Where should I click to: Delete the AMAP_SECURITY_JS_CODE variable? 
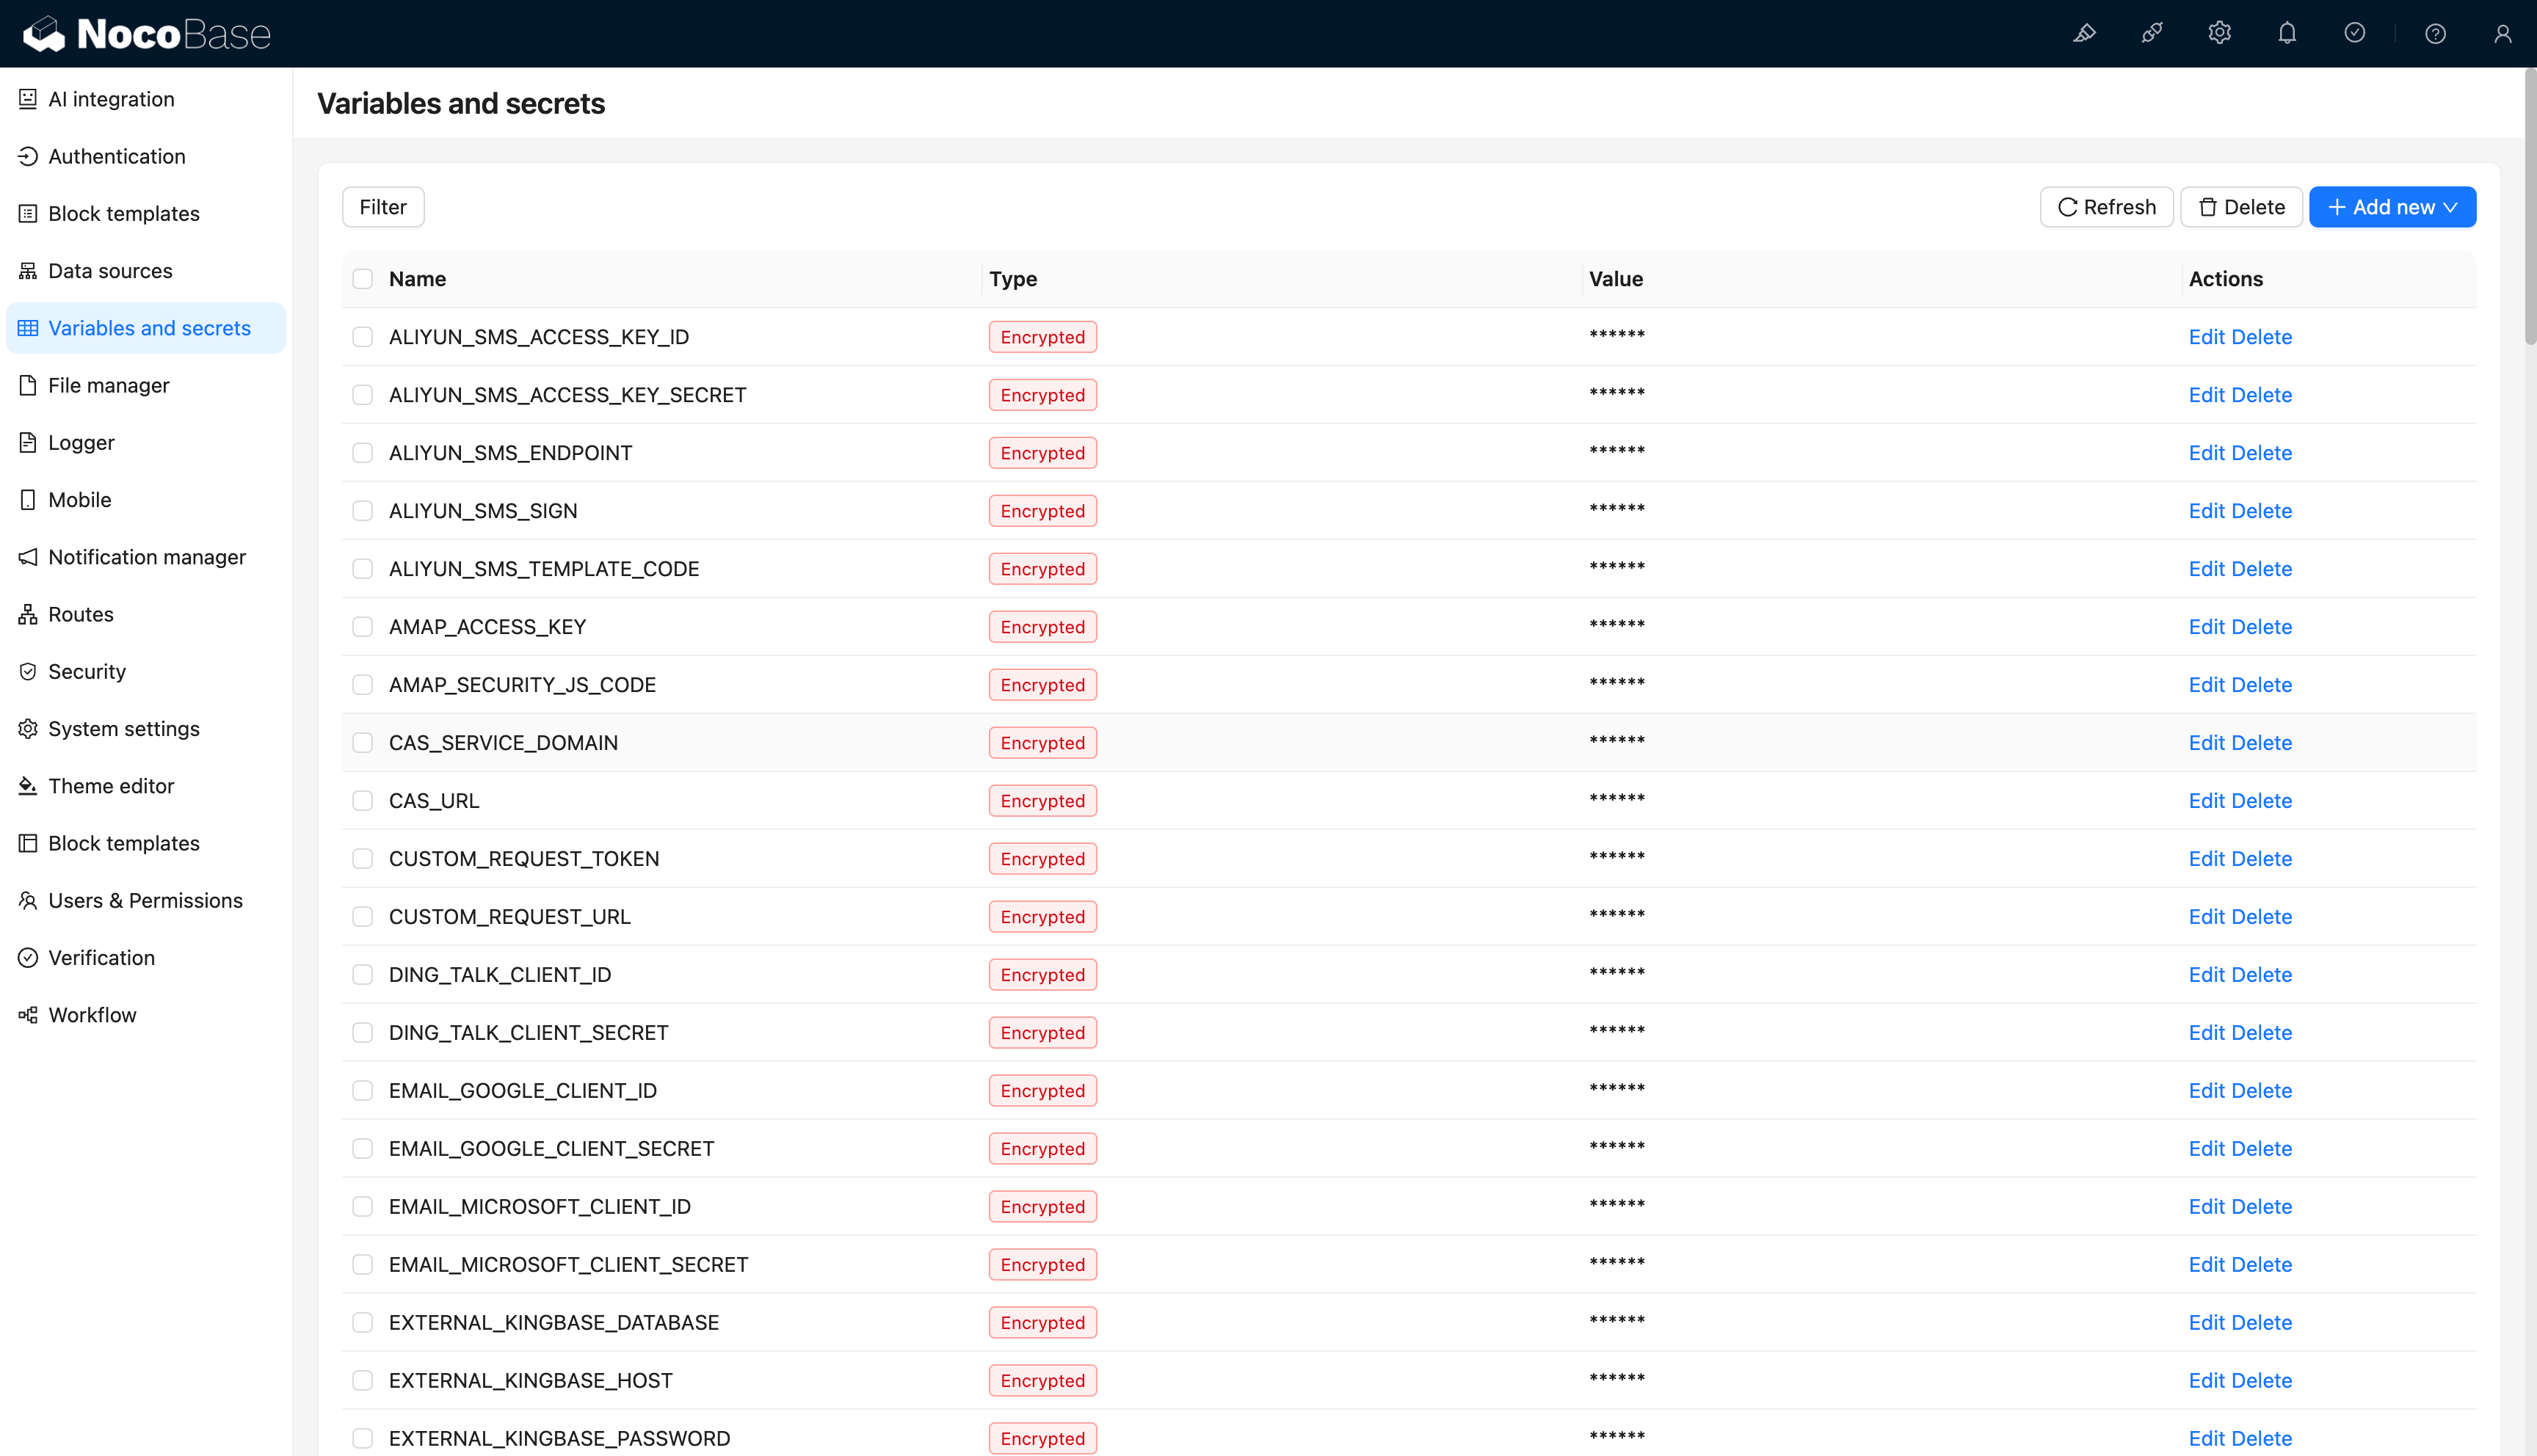[2262, 685]
